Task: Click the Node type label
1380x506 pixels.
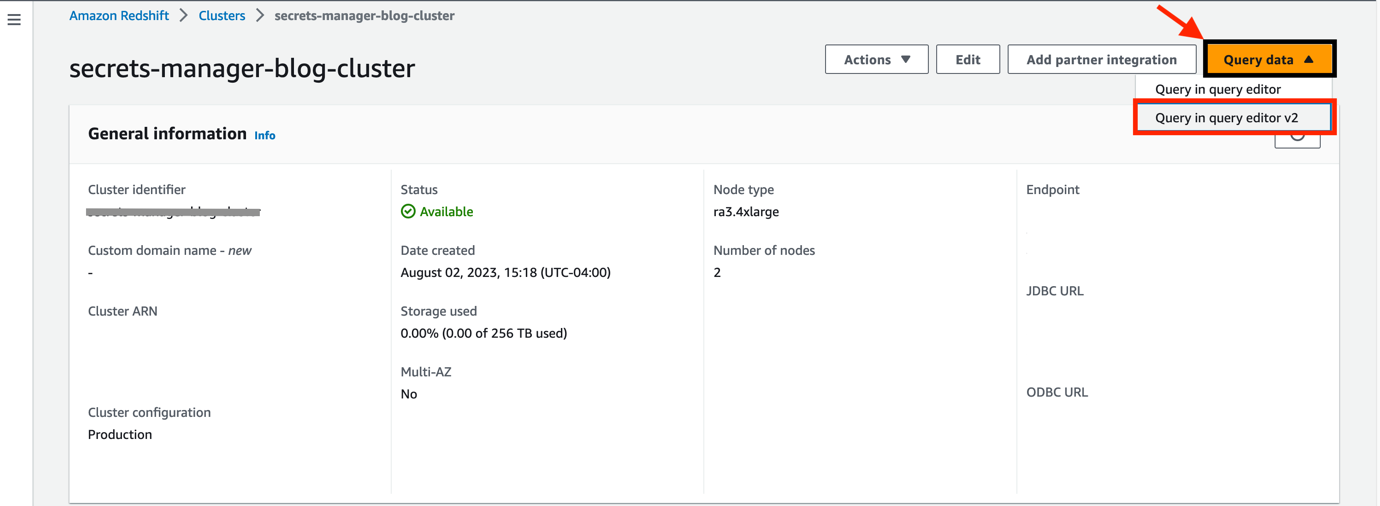Action: [x=744, y=189]
